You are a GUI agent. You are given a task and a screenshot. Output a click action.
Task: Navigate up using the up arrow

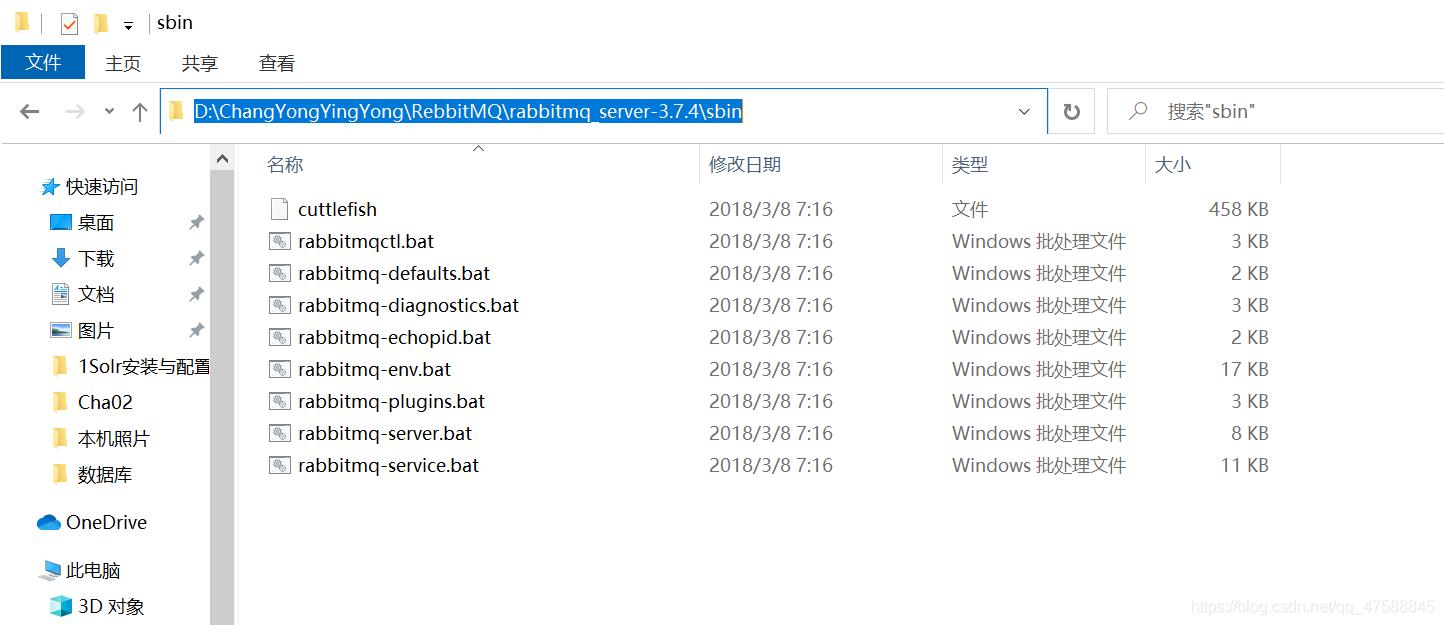click(x=140, y=111)
